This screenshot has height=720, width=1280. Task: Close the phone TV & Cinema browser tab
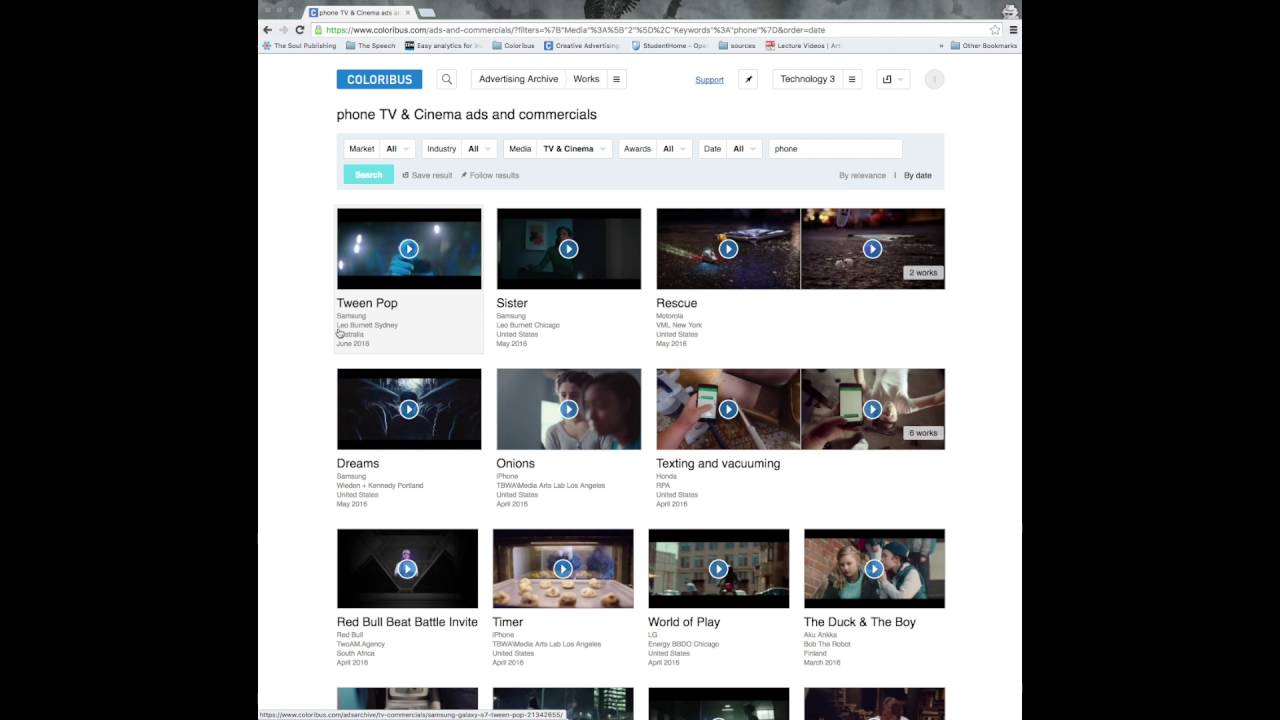(x=408, y=13)
